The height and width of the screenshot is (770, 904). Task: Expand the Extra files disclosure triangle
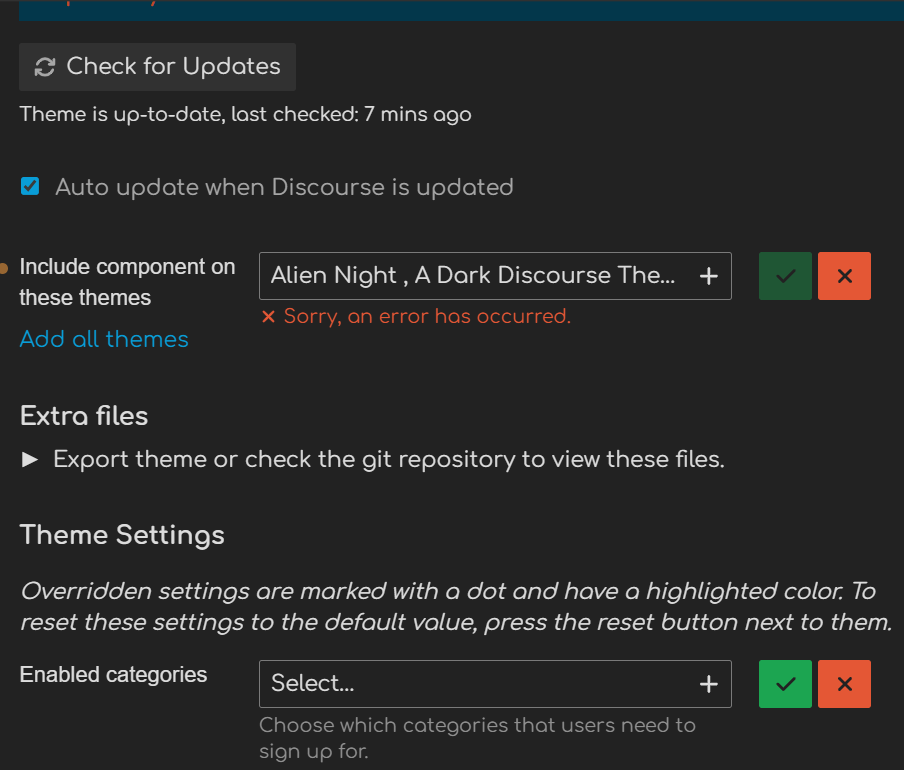pos(30,460)
